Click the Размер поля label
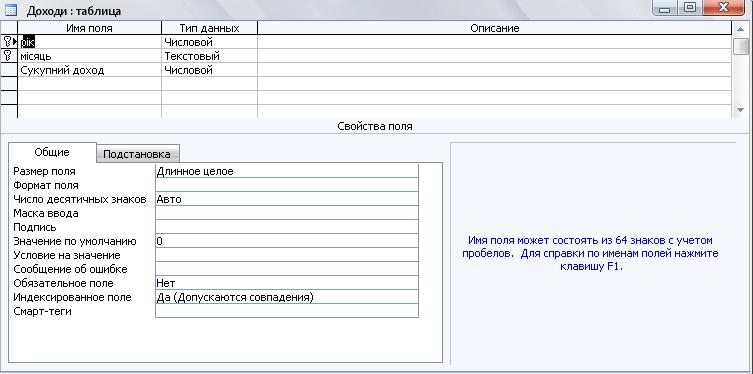 (44, 171)
